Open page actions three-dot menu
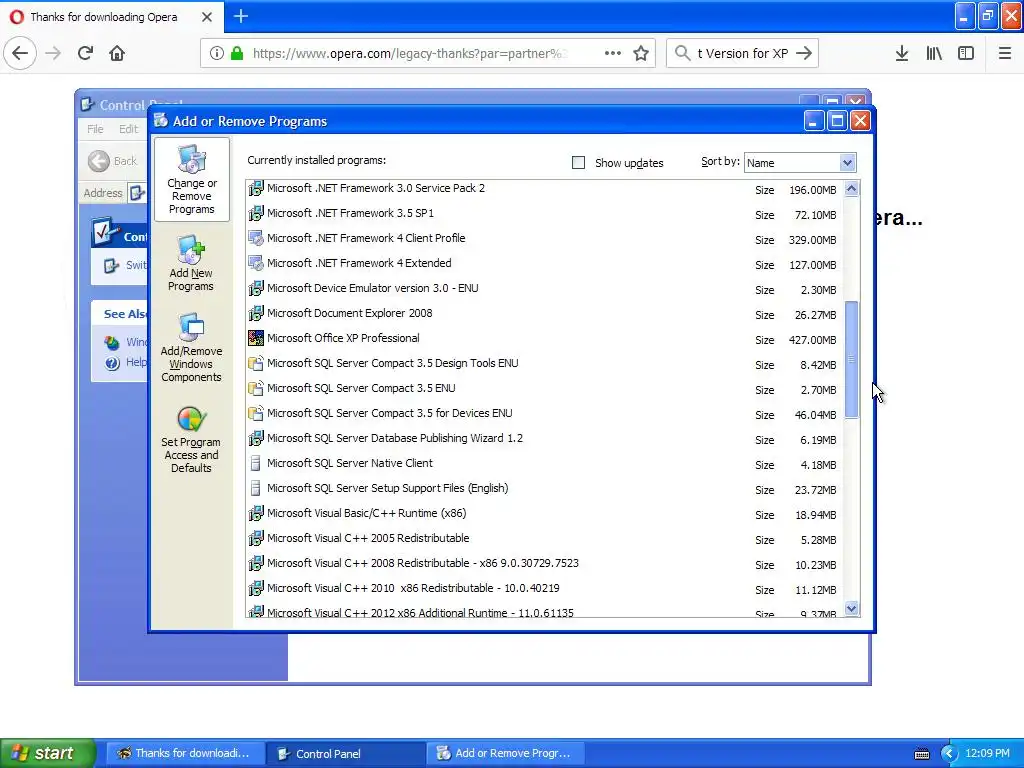1024x768 pixels. [613, 53]
